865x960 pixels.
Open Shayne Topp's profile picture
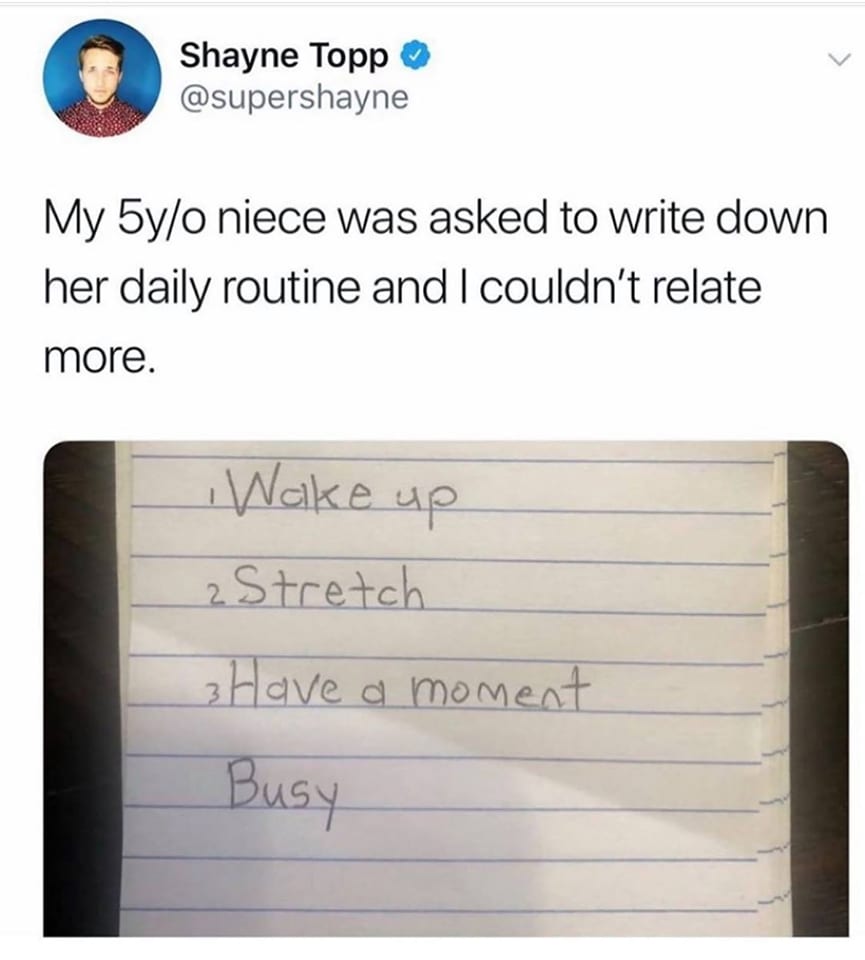tap(102, 77)
